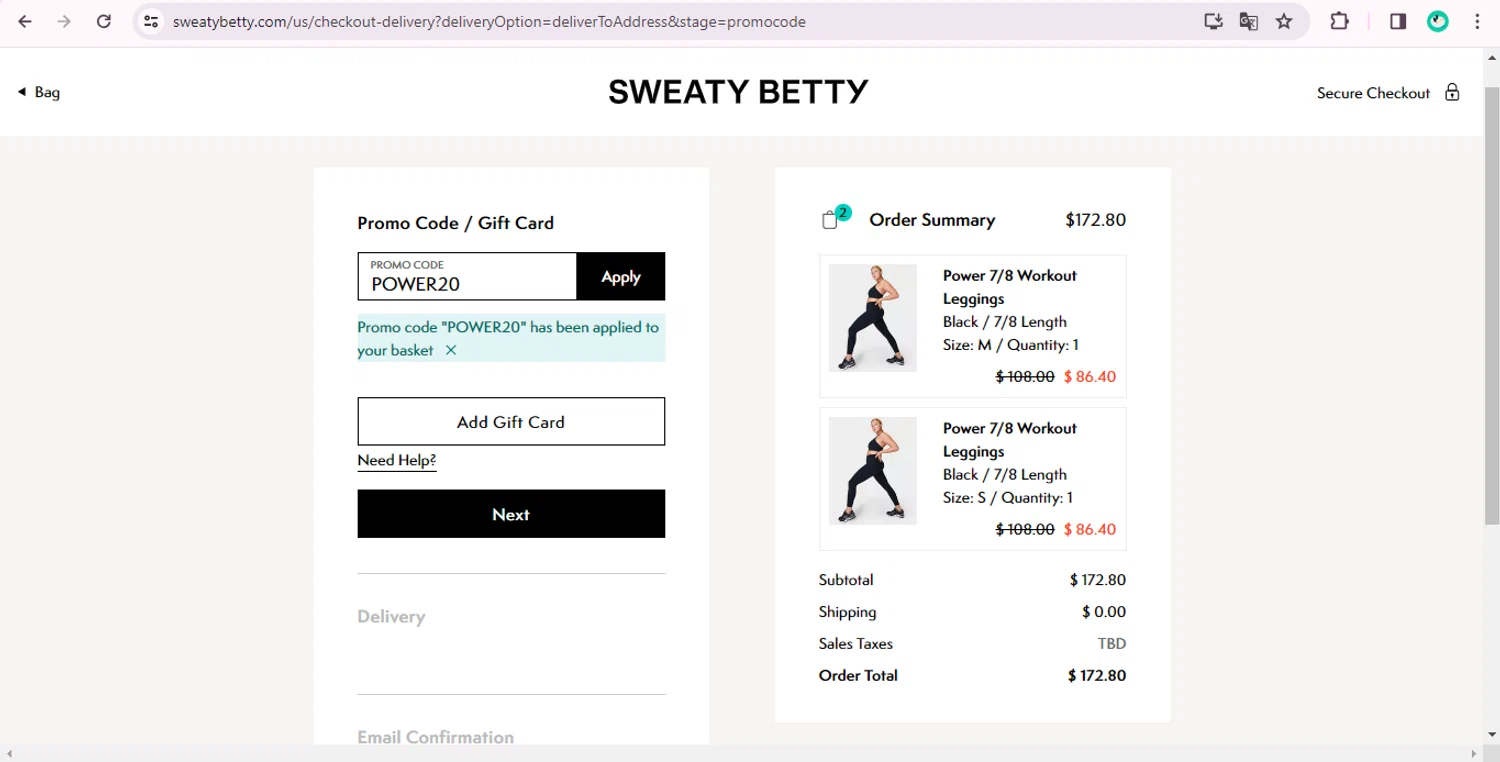Click the secure checkout padlock icon
1500x762 pixels.
(x=1452, y=92)
